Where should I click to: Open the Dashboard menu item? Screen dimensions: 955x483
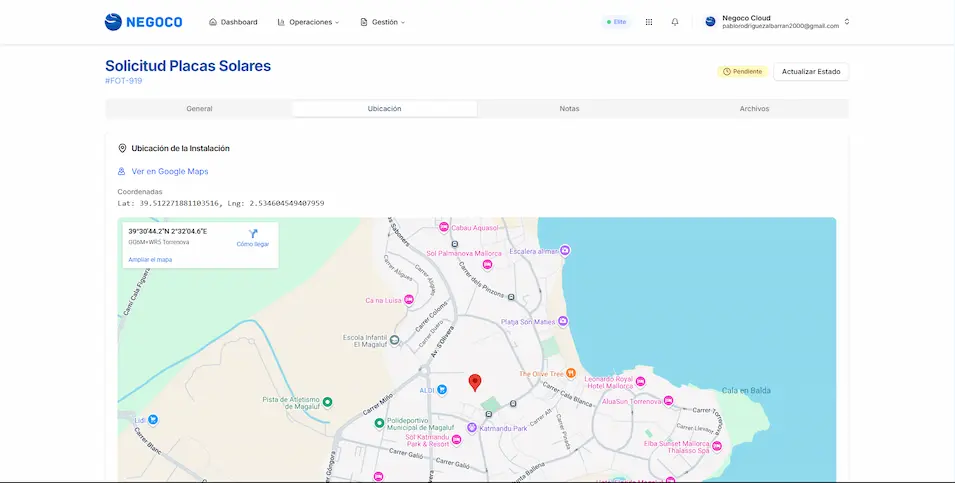233,22
